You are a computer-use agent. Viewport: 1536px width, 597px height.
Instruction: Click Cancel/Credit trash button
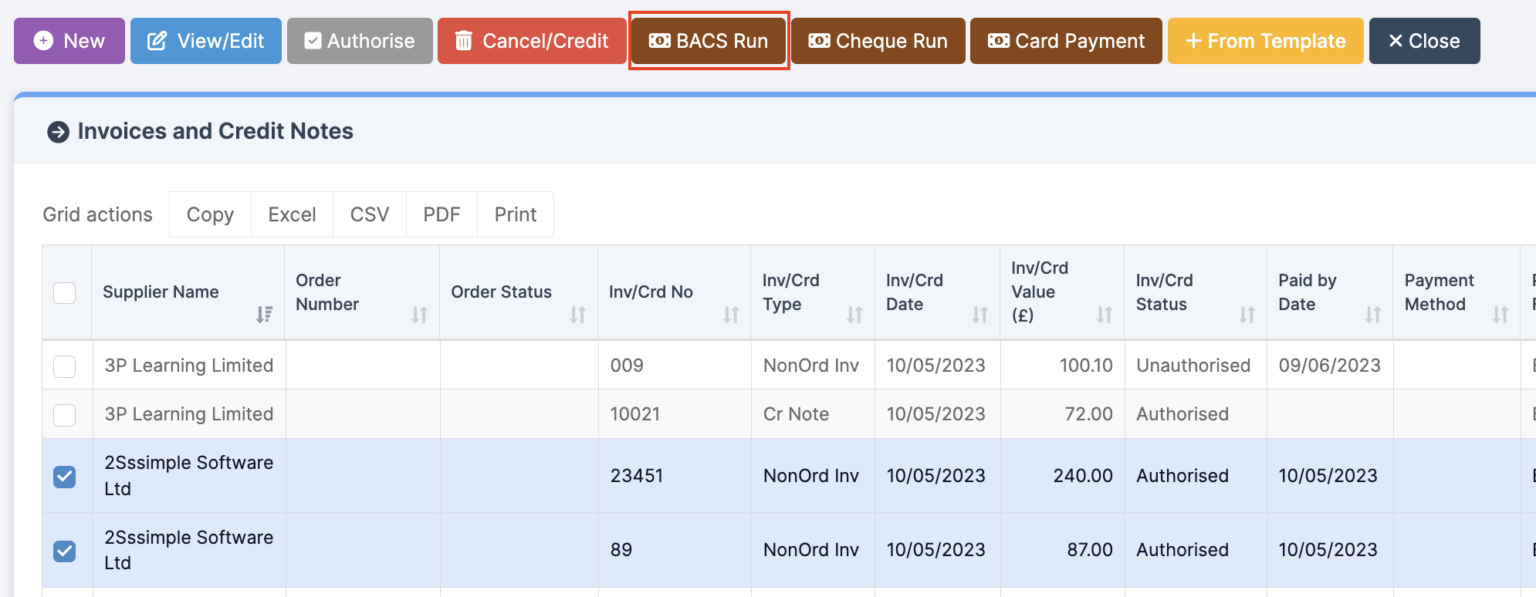coord(531,41)
